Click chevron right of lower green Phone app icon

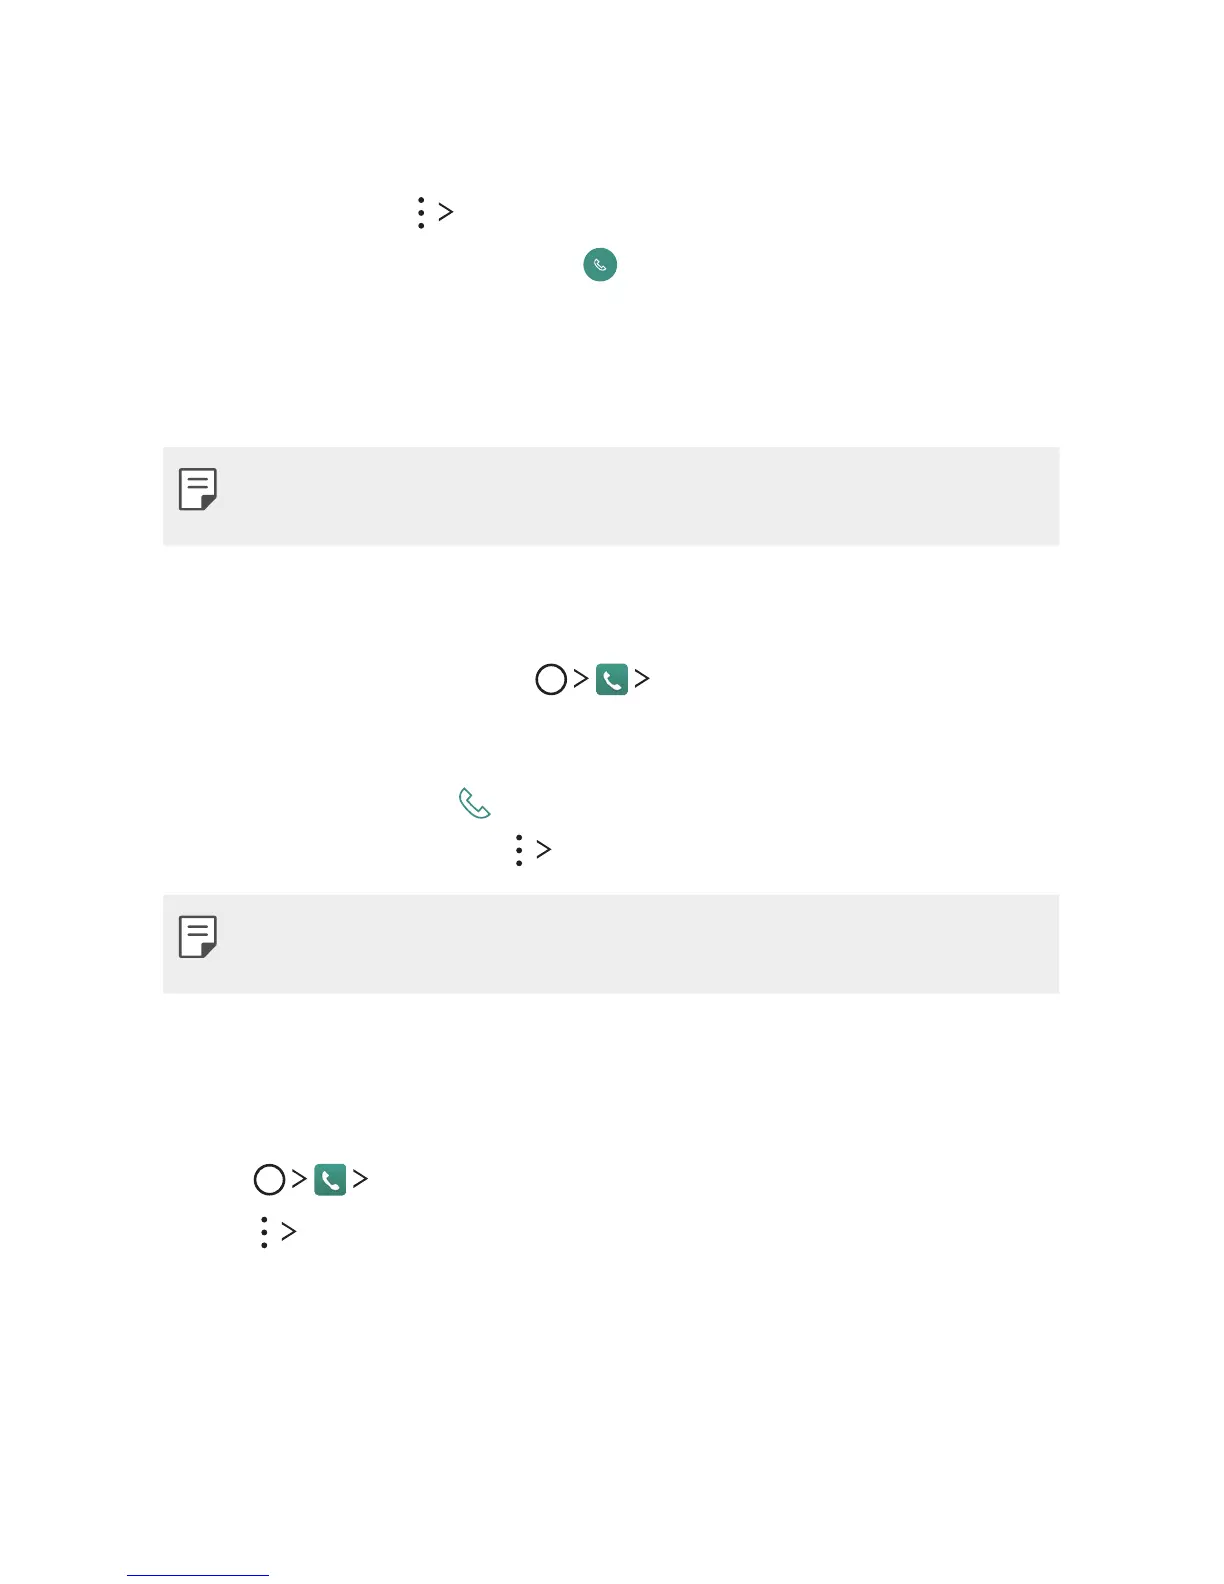360,1179
